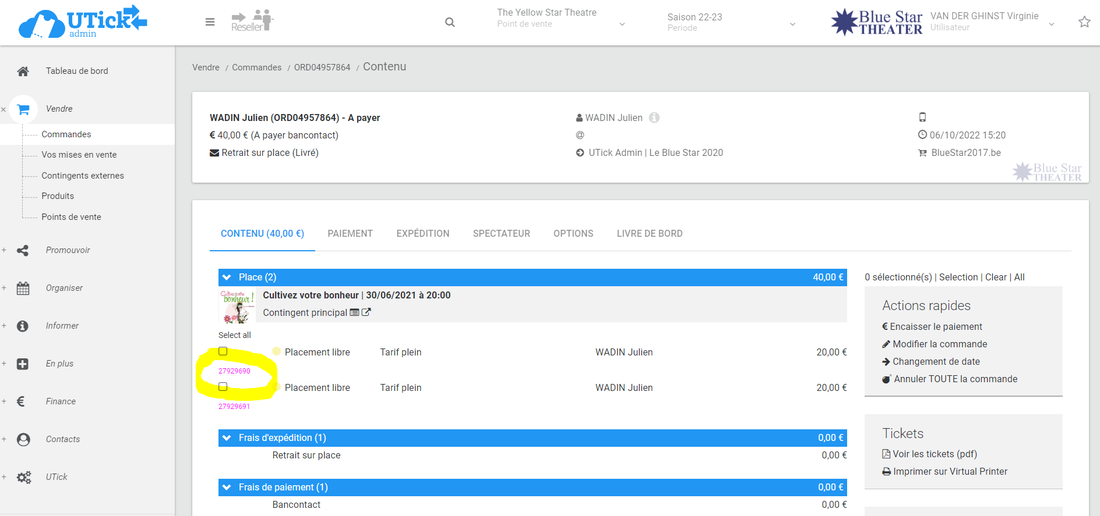Collapse the Place (2) section
The width and height of the screenshot is (1100, 516).
(227, 277)
